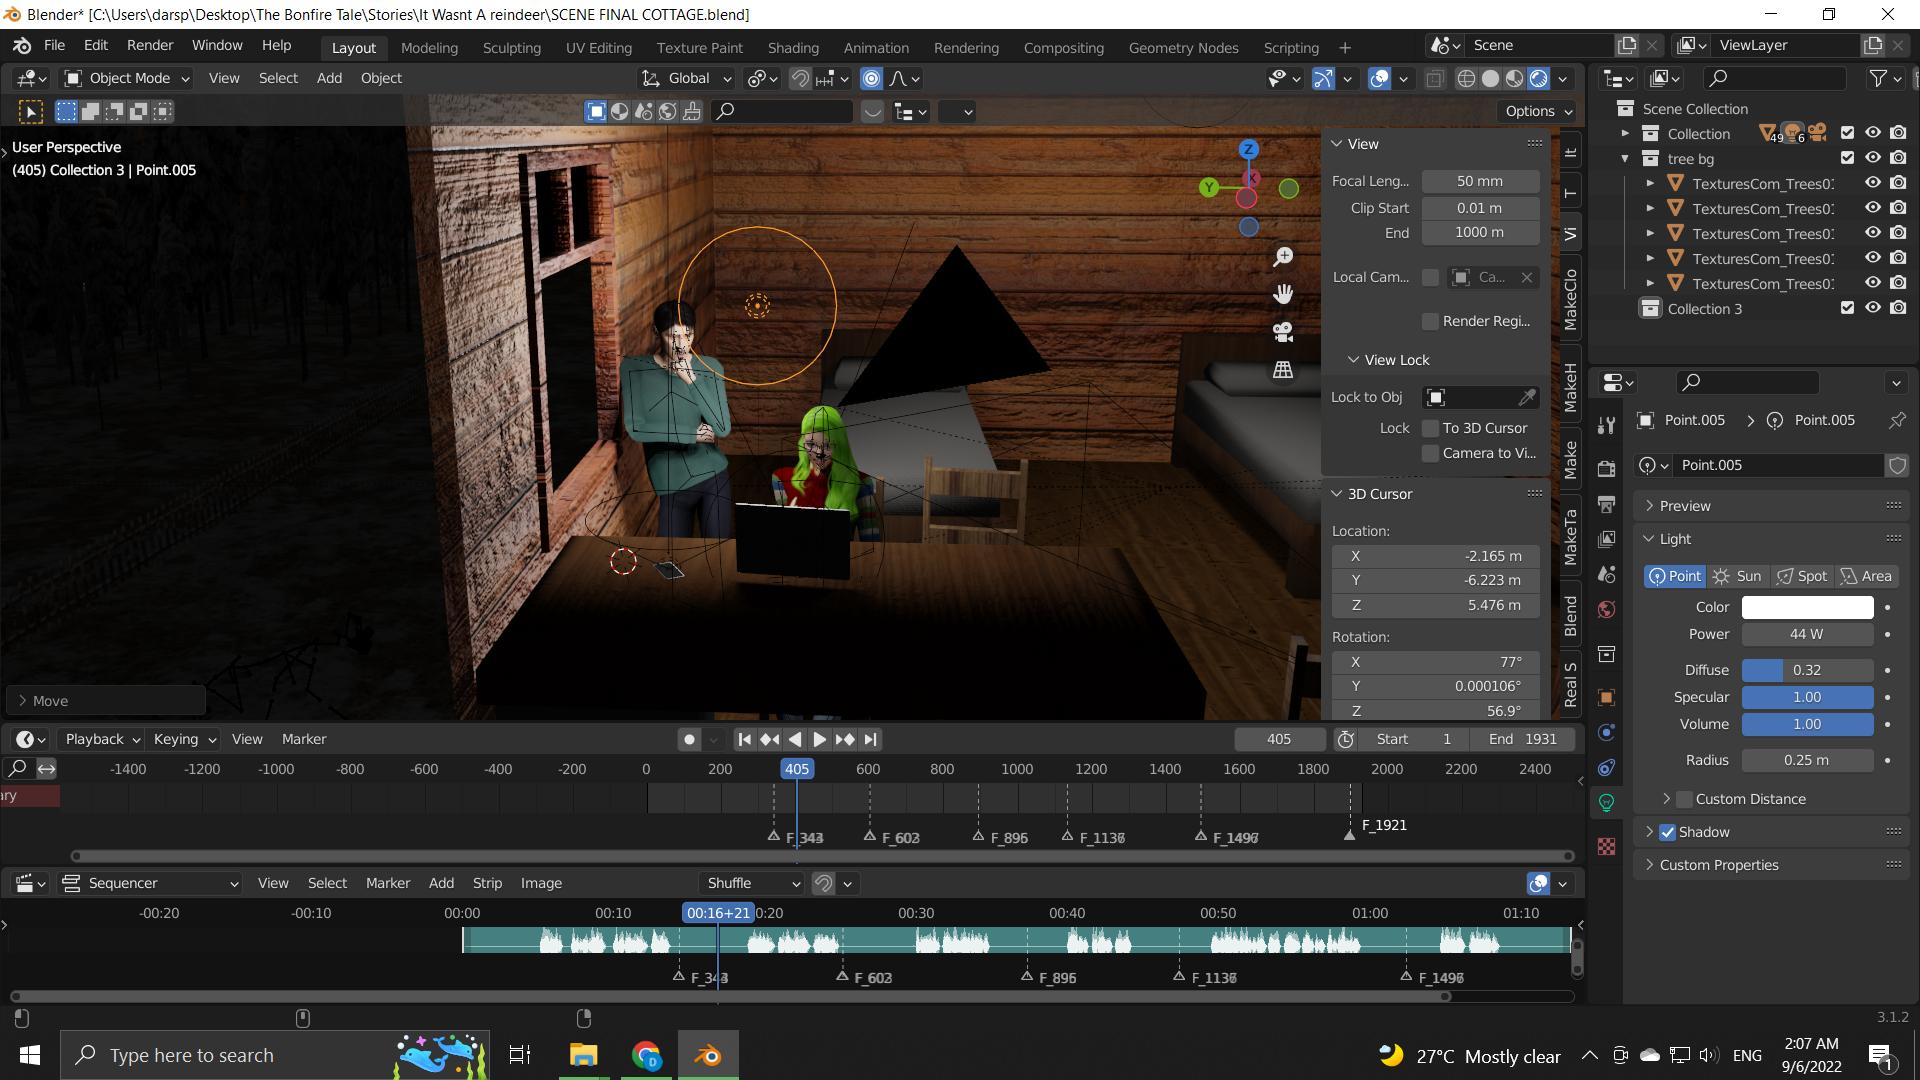The image size is (1920, 1080).
Task: Click the viewport Options button
Action: pos(1538,112)
